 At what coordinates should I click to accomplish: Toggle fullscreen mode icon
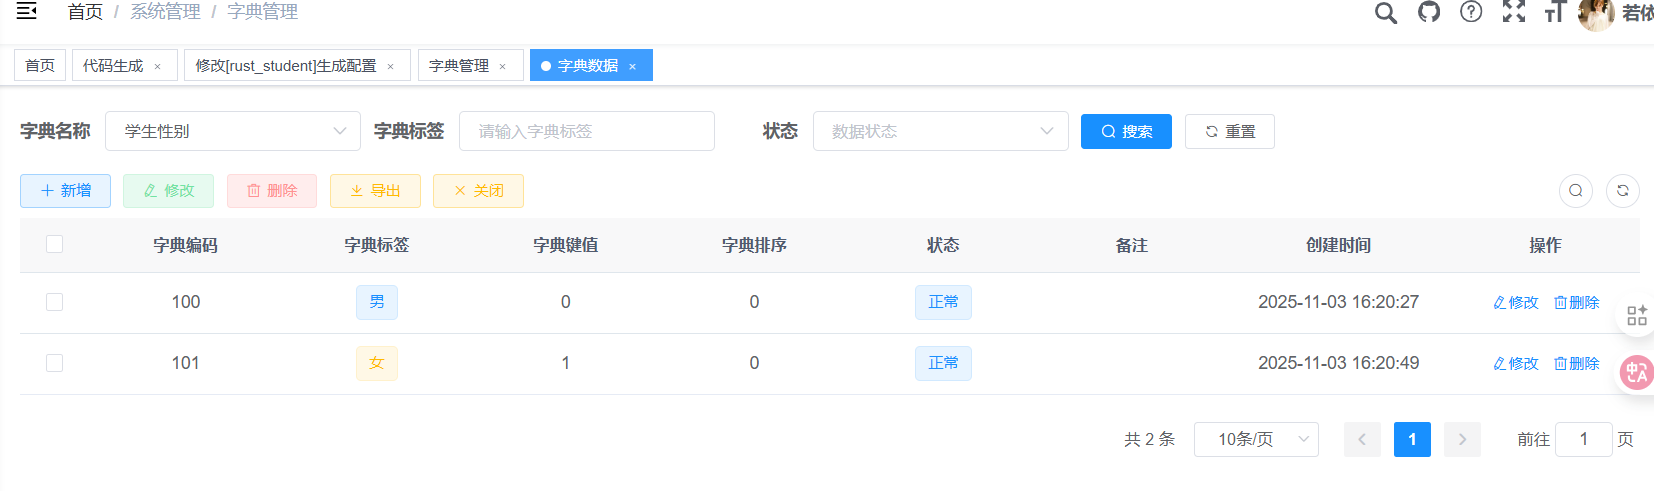(x=1513, y=12)
